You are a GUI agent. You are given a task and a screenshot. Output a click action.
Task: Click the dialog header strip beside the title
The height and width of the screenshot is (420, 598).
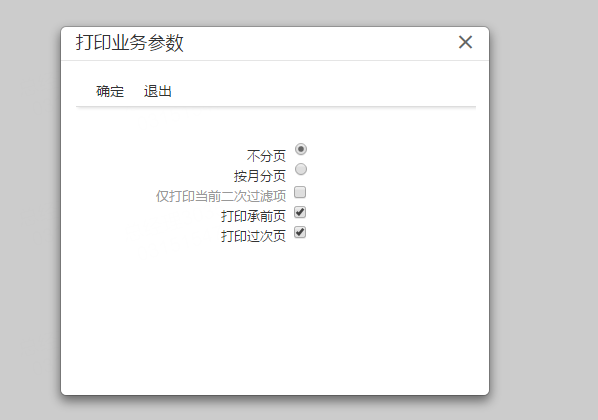tap(320, 43)
